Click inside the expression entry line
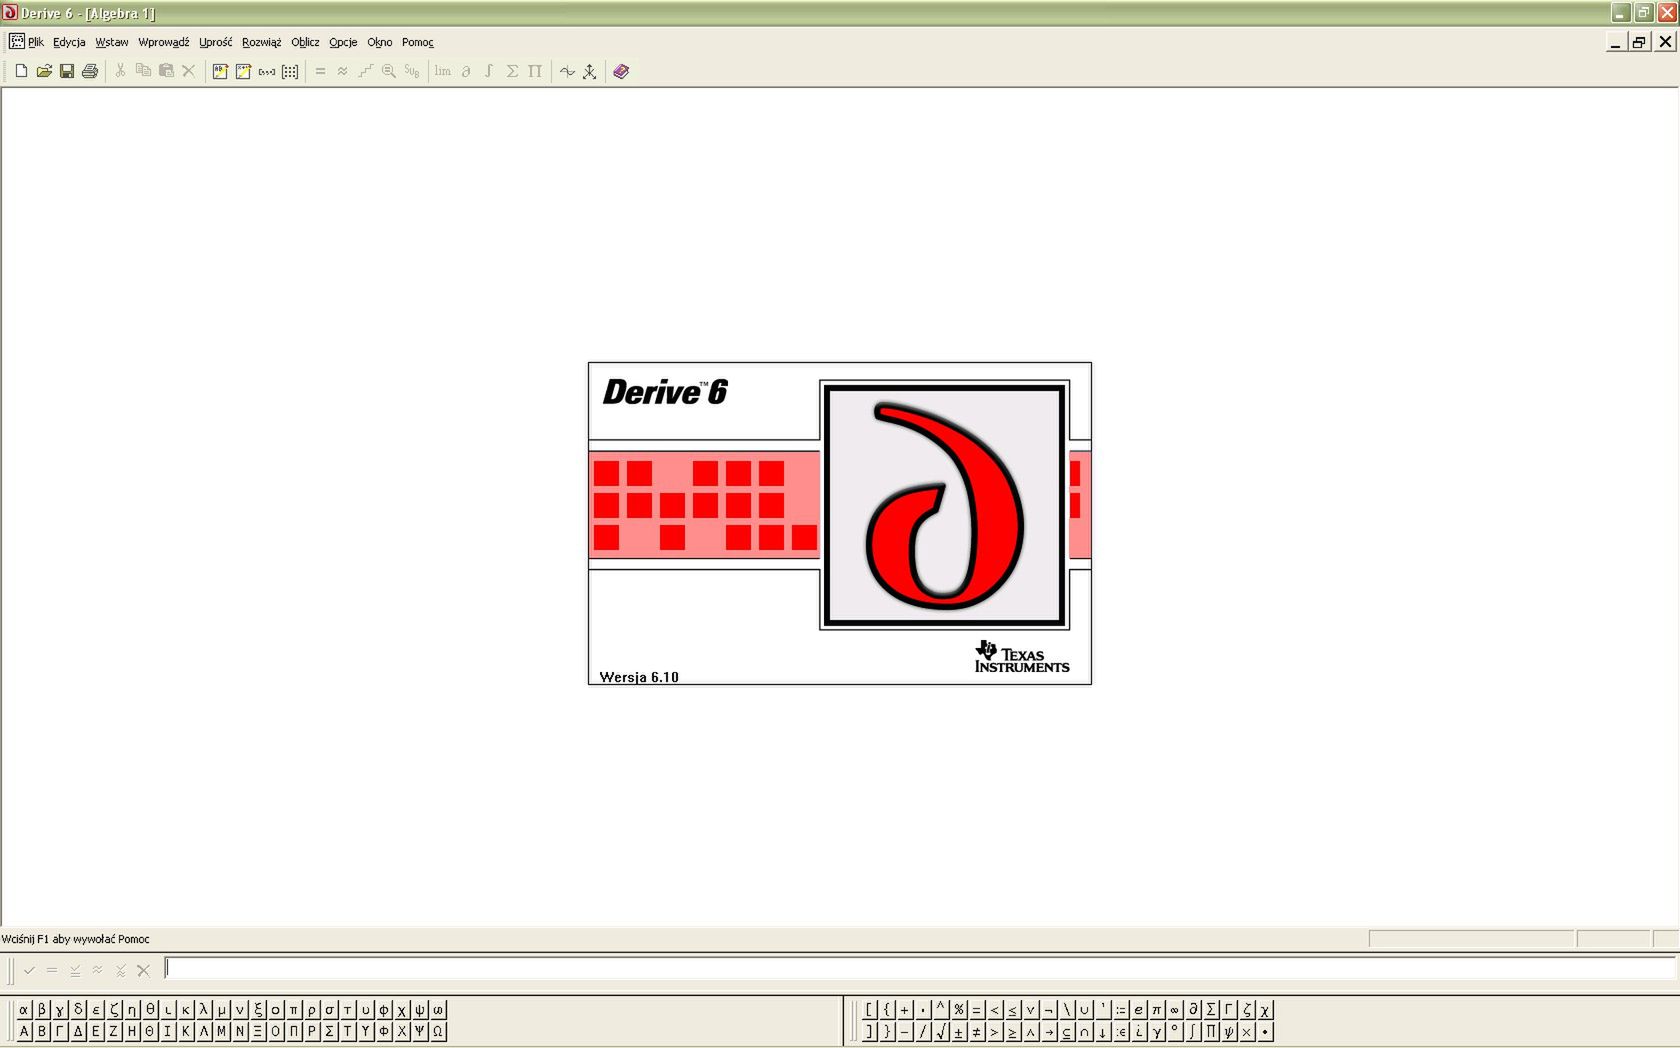 (920, 968)
